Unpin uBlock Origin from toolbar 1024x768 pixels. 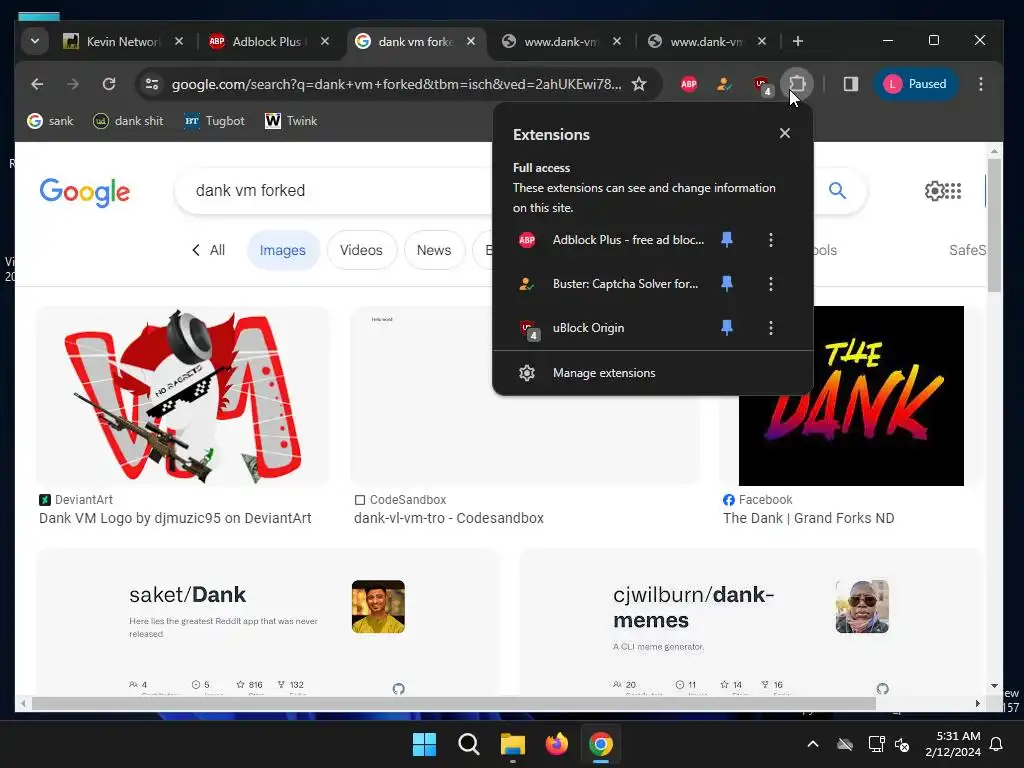[726, 328]
